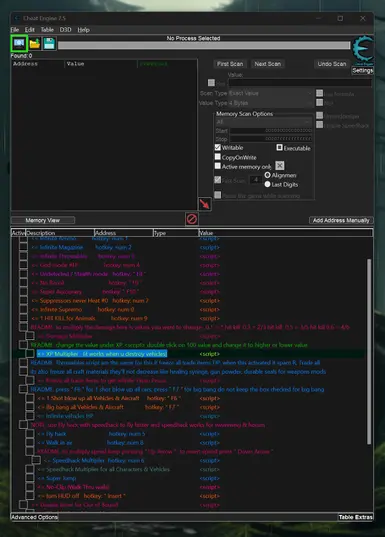The image size is (385, 537).
Task: Activate God mode script checkbox
Action: click(23, 265)
